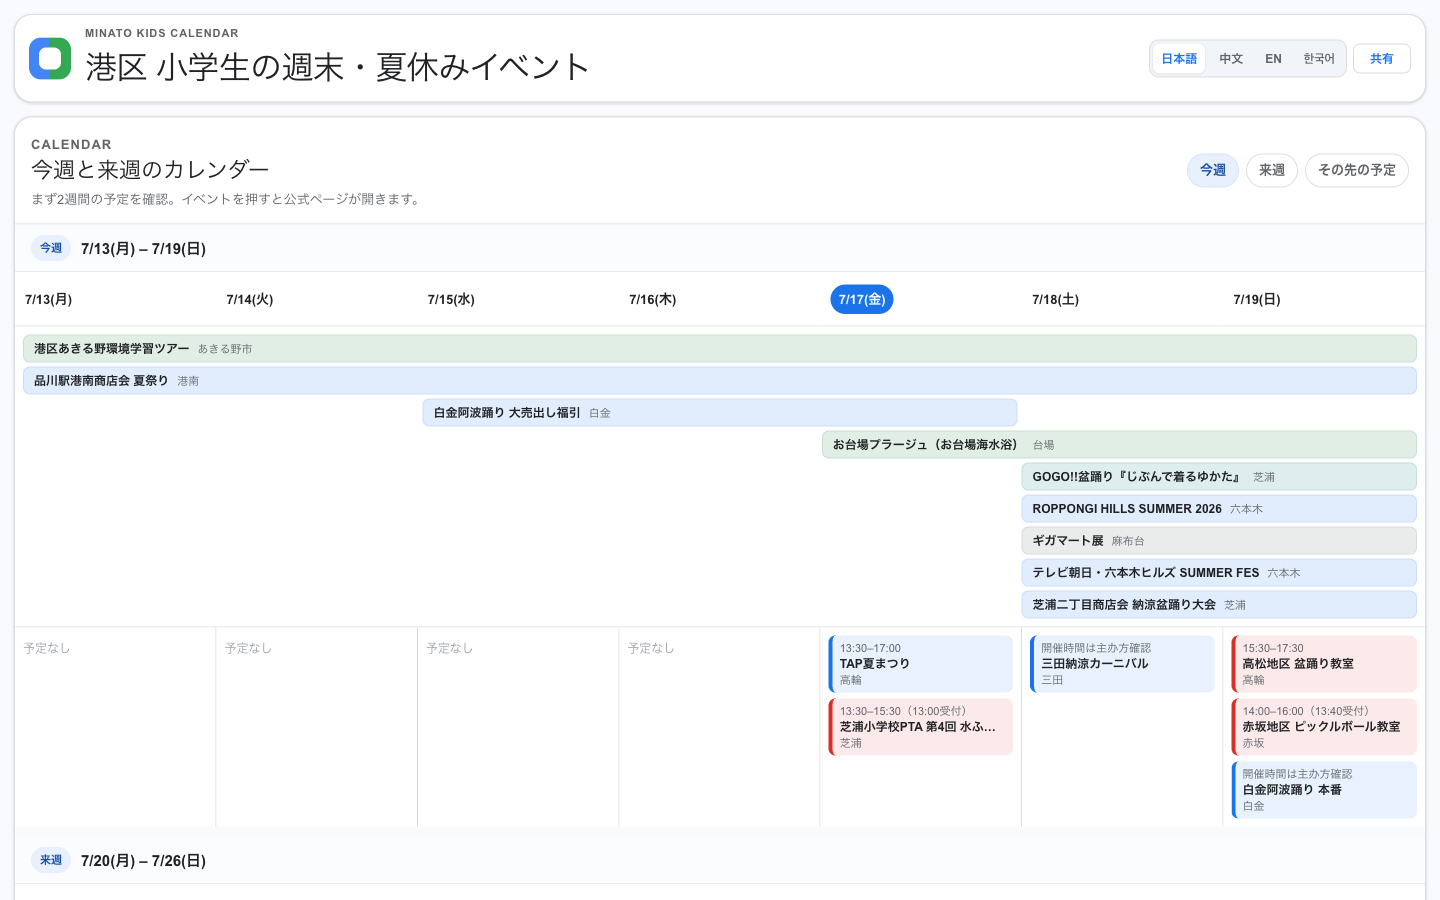Open TAP夏まつり event card
1440x900 pixels.
click(x=921, y=664)
